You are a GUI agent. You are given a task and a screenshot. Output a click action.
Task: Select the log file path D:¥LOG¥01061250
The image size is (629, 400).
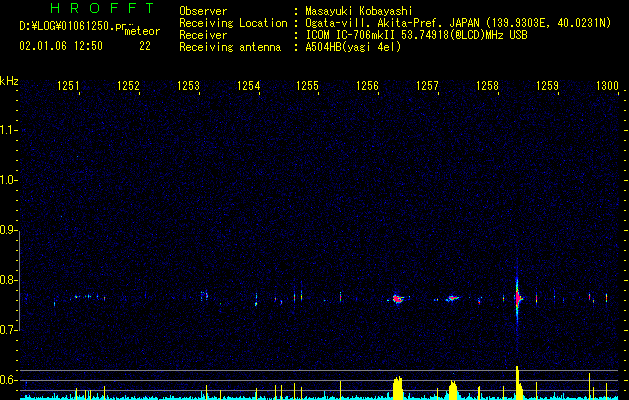pos(73,26)
